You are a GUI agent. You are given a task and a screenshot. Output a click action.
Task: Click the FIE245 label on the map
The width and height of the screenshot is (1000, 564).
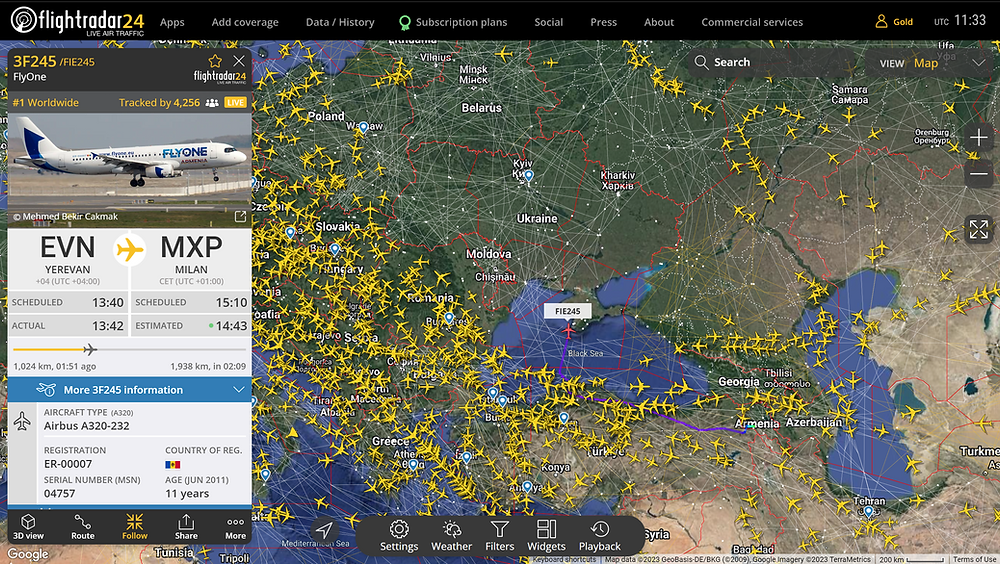pyautogui.click(x=568, y=311)
